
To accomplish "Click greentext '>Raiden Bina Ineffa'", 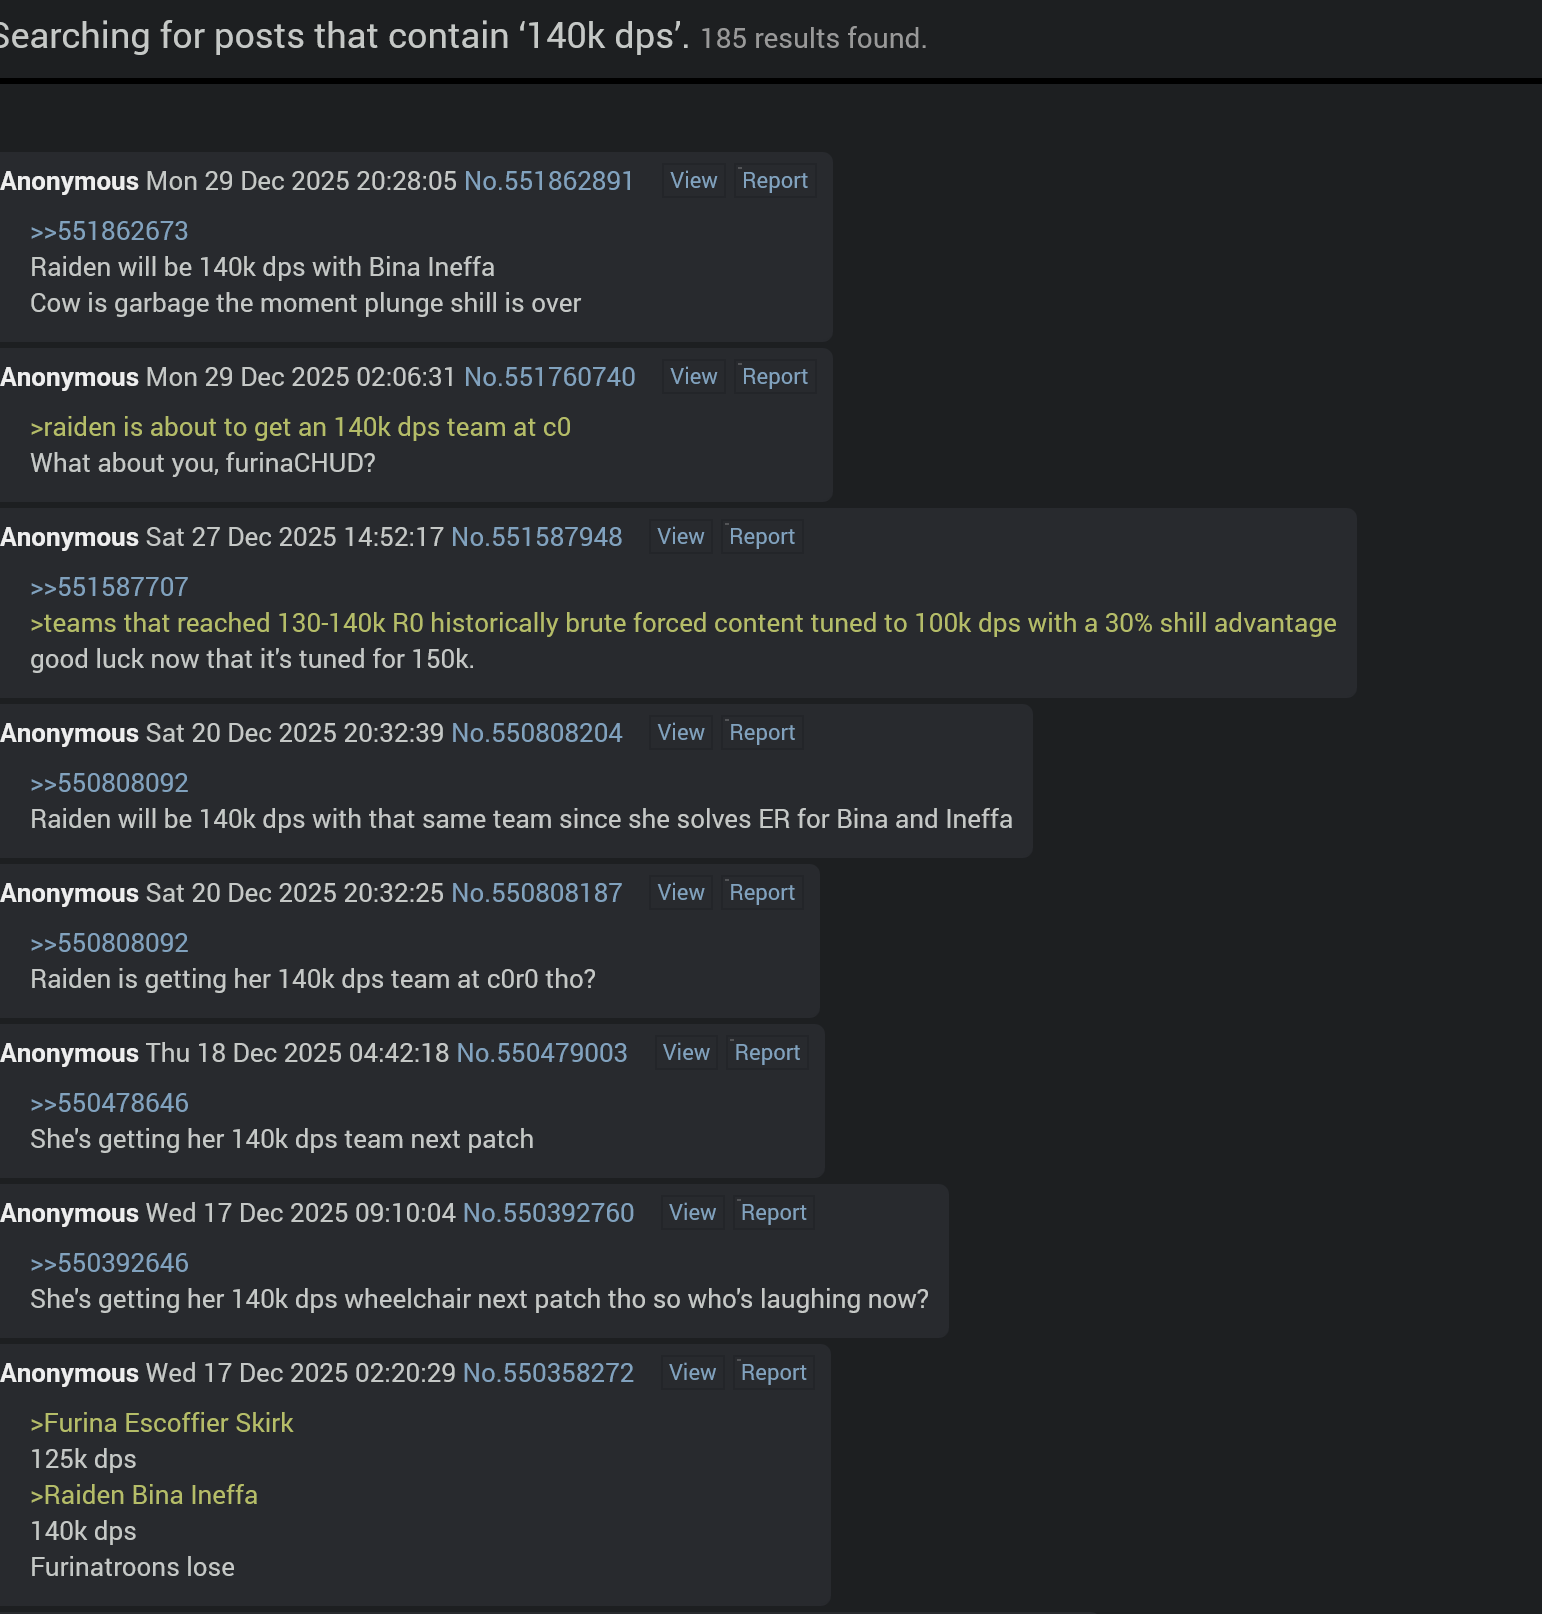I will (144, 1495).
